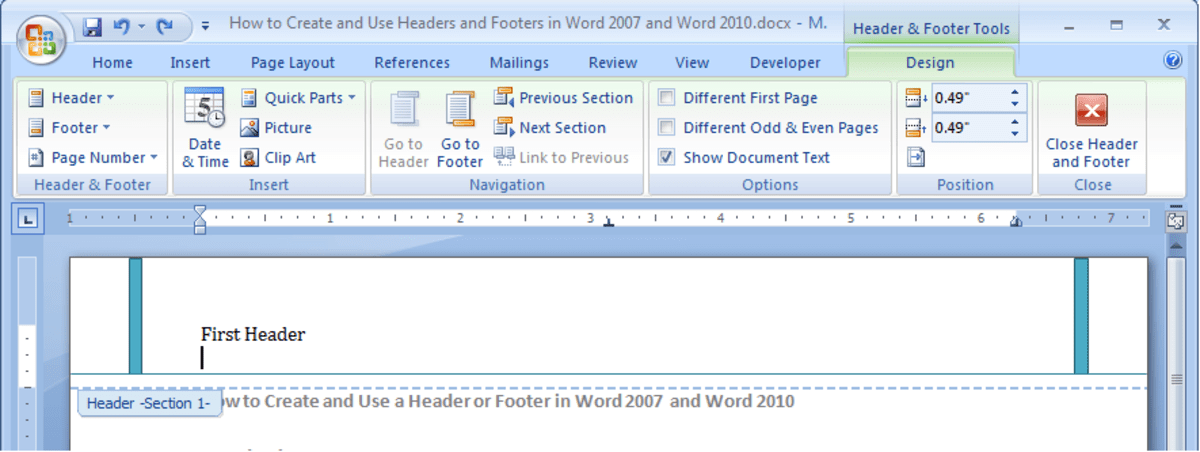Select the Design tab under Header & Footer Tools
The image size is (1200, 452).
point(930,62)
